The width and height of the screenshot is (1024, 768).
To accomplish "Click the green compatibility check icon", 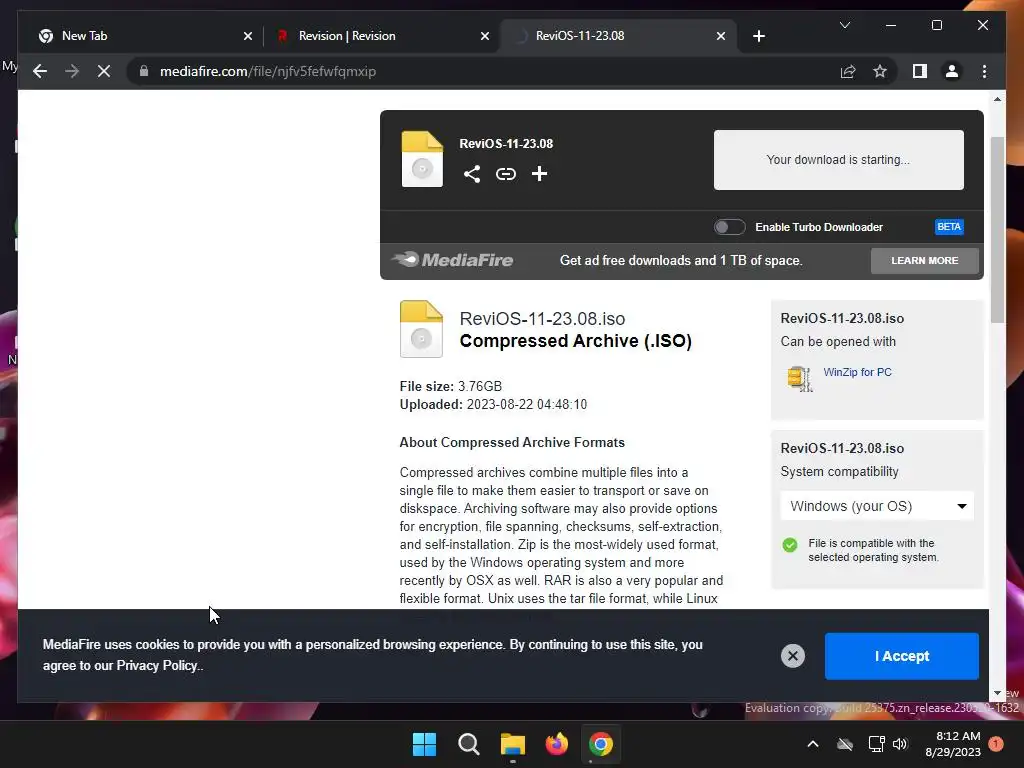I will point(790,545).
